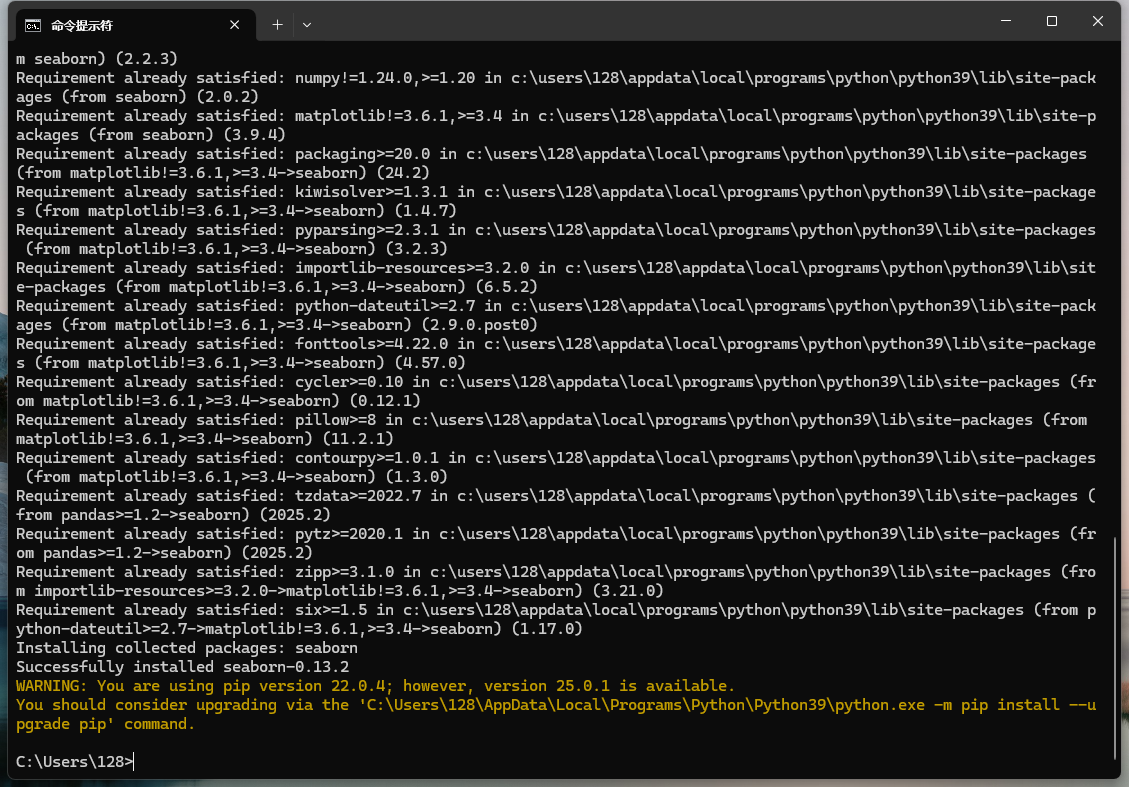Click the 'm seaborn) (2.2.3)' line
1129x787 pixels.
[96, 59]
